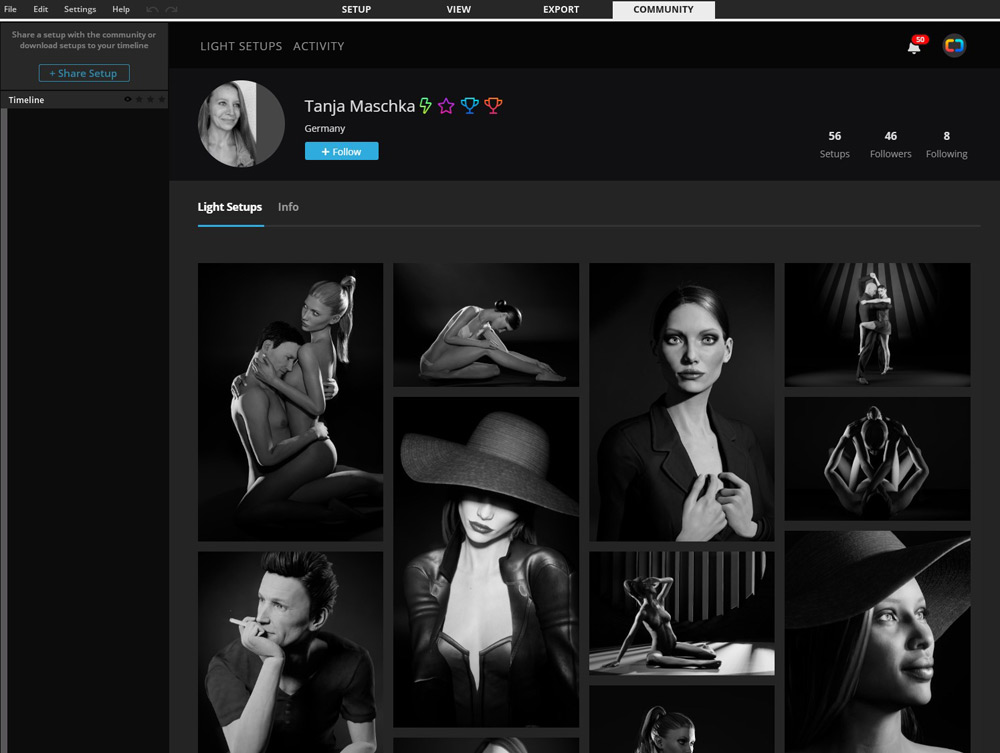Click the Undo arrow icon
Screen dimensions: 1000x753
(152, 10)
